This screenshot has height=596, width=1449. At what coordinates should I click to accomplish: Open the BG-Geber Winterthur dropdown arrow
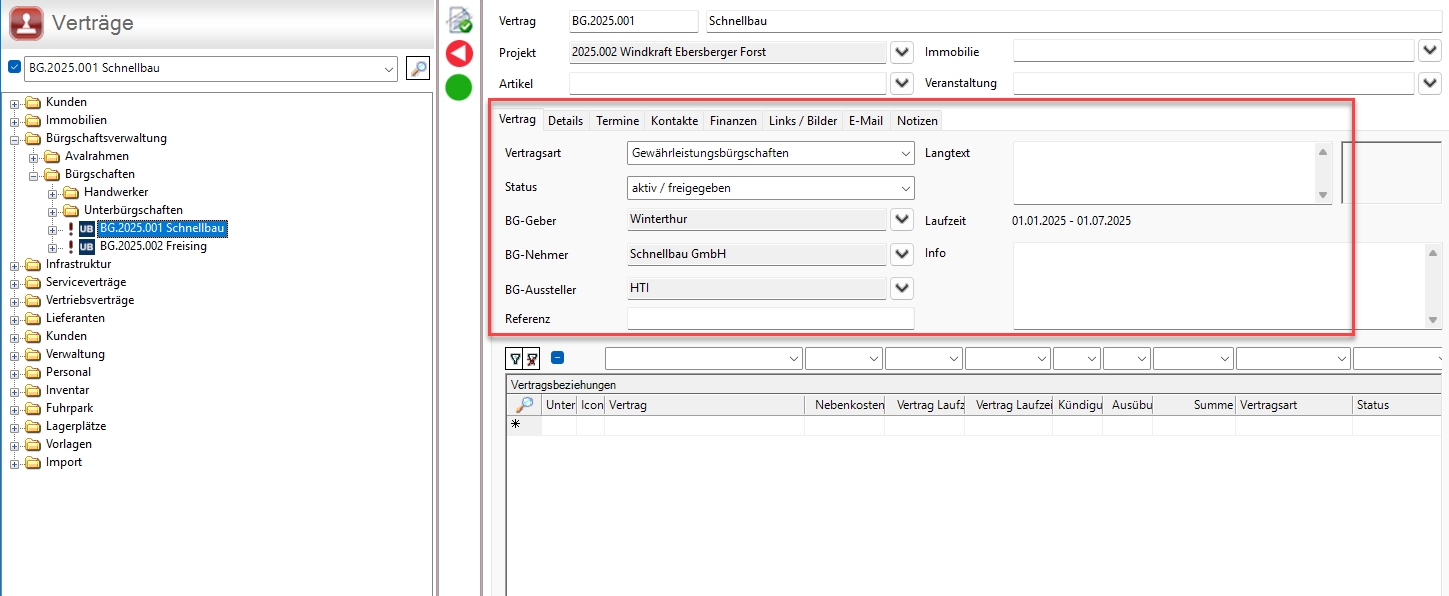(902, 220)
